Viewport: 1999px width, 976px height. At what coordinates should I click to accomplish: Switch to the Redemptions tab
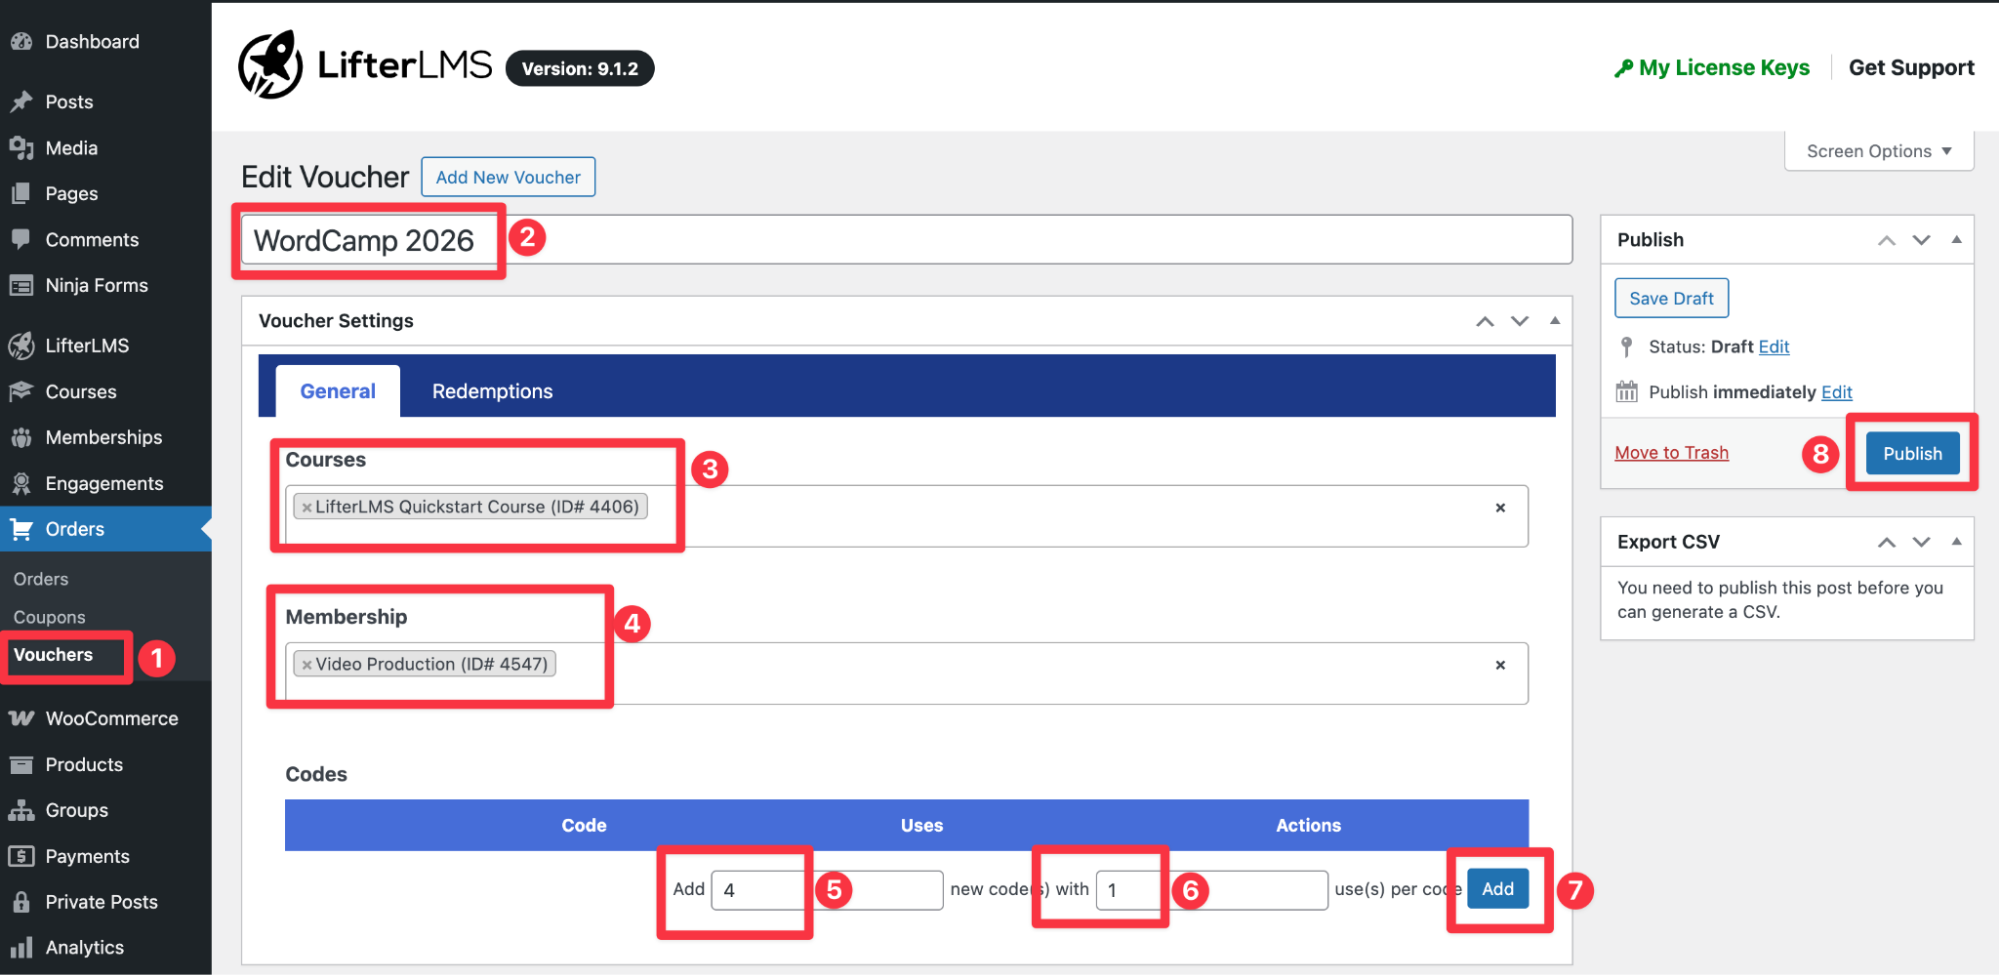tap(491, 391)
